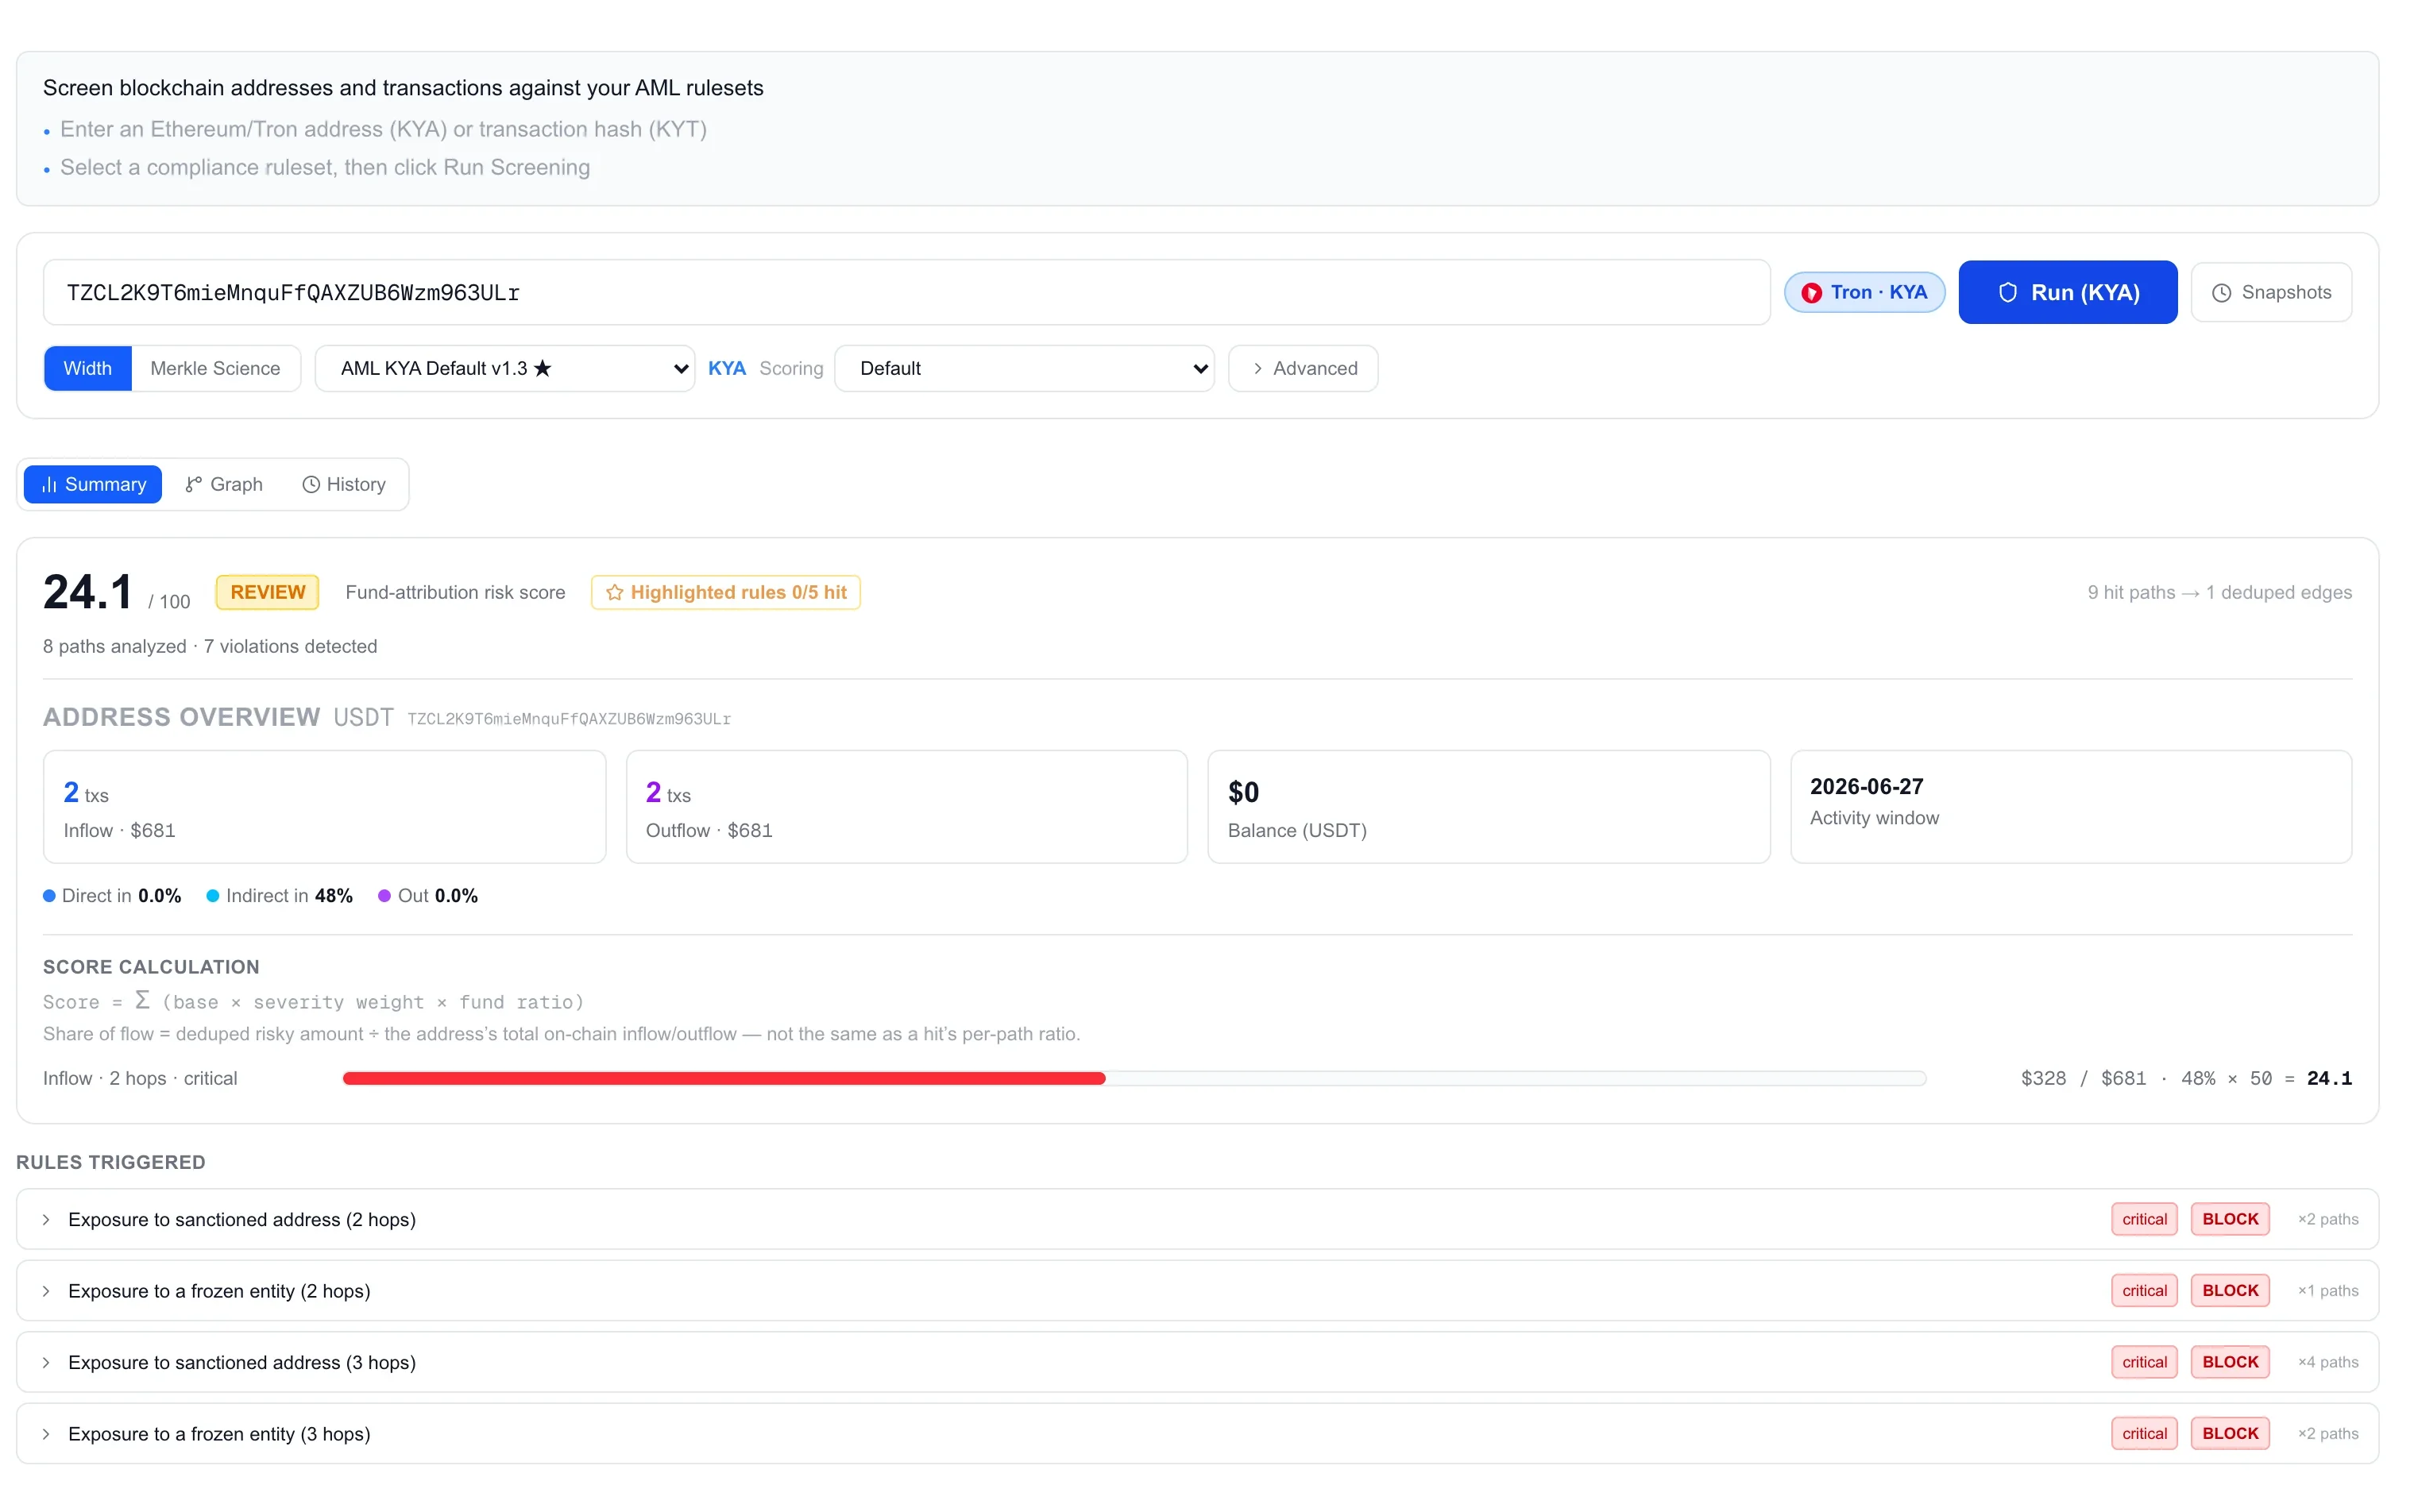Click the Balance (USDT) $0 card

click(1488, 807)
